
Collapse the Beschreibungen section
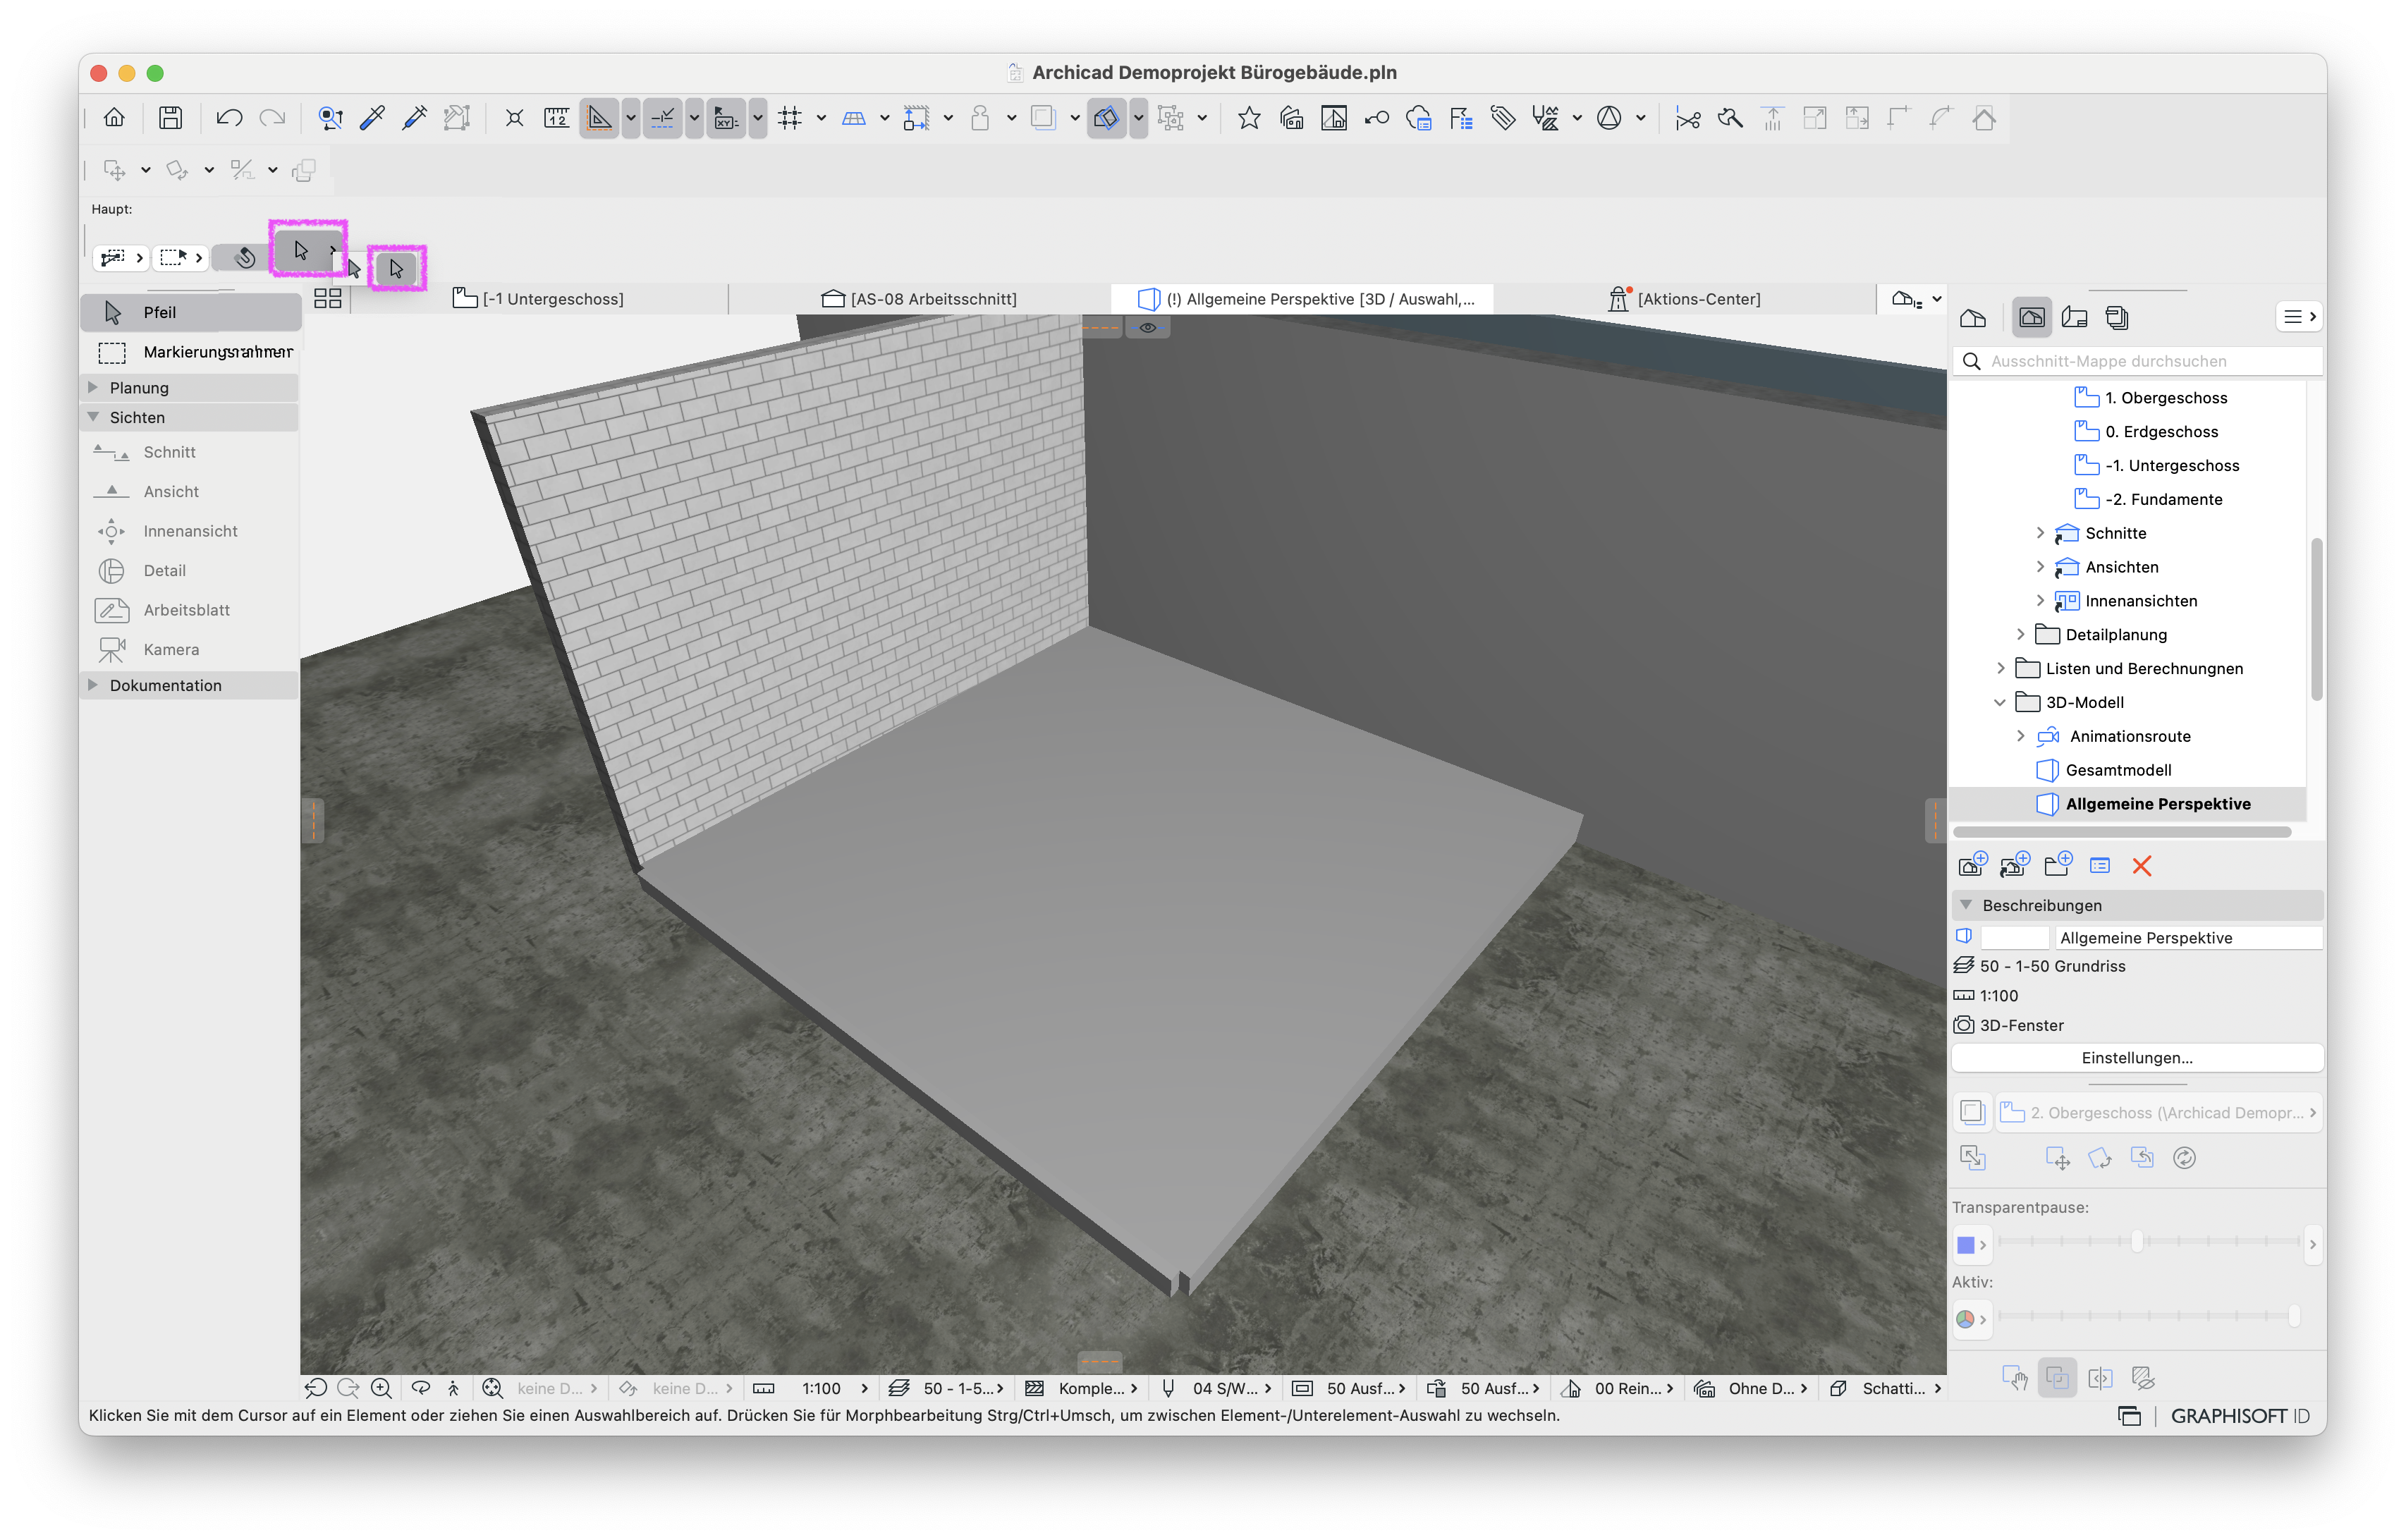[1965, 905]
